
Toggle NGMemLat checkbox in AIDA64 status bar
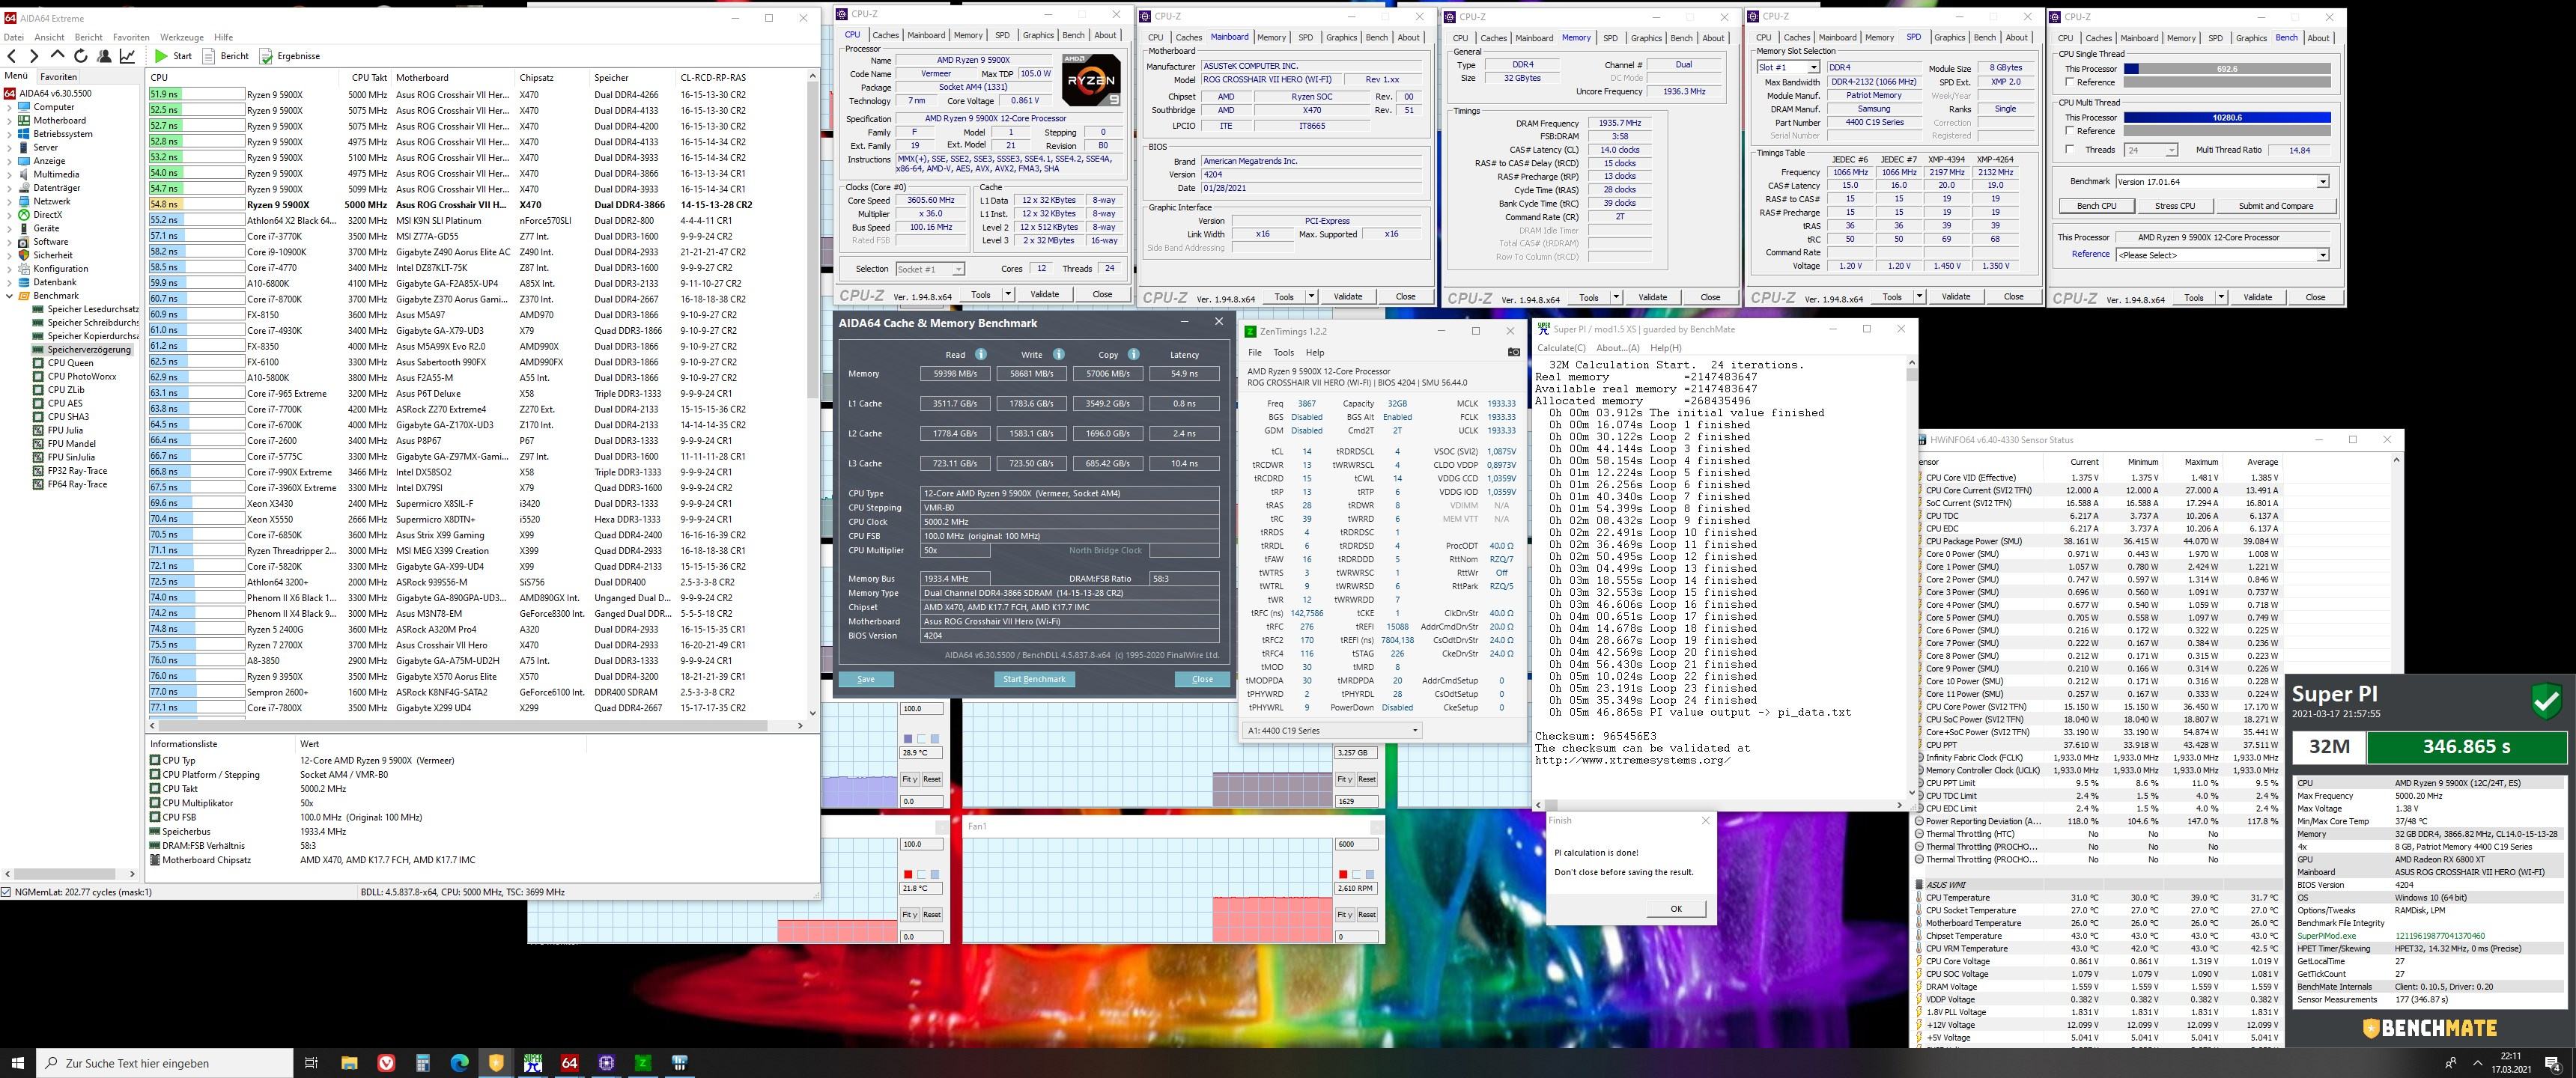point(7,892)
